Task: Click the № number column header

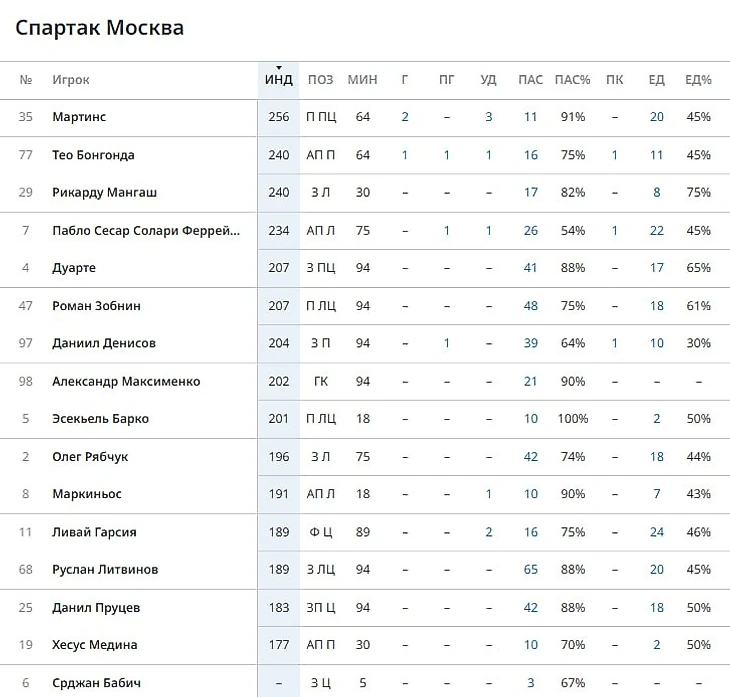Action: (26, 80)
